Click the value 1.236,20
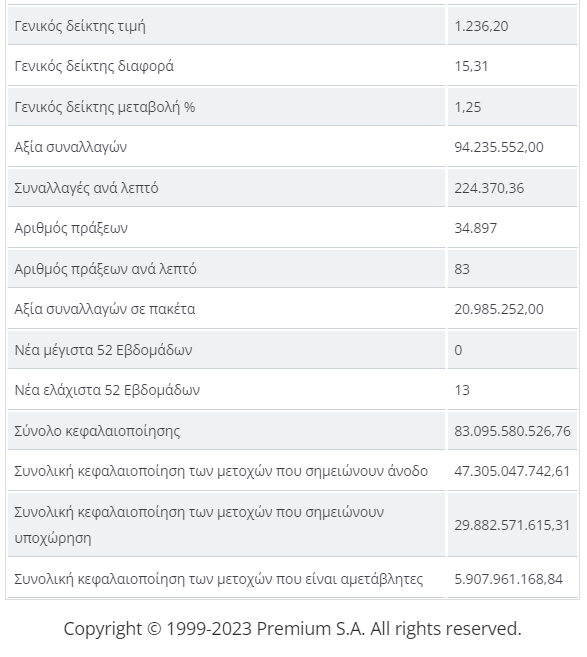 481,26
